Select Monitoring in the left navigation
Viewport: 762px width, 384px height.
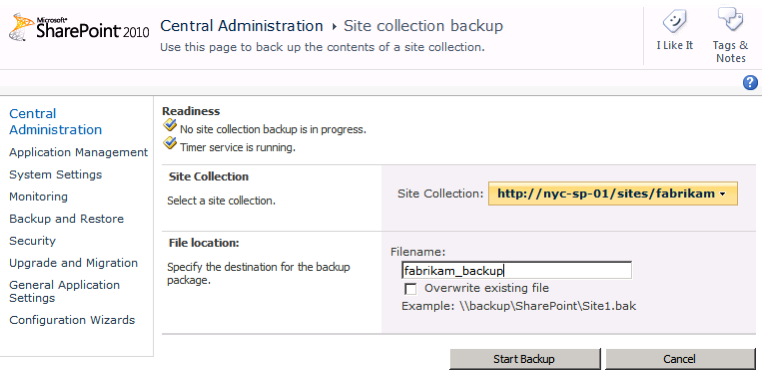coord(38,197)
